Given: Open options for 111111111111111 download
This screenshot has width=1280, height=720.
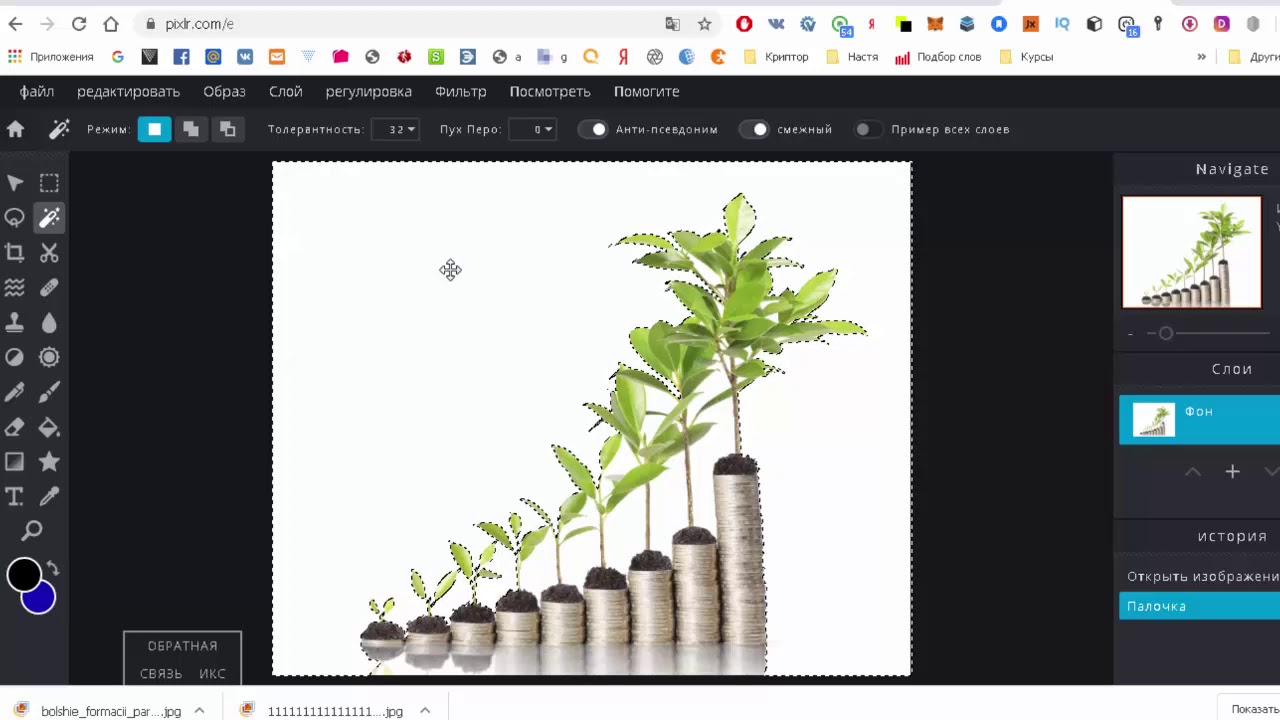Looking at the screenshot, I should 425,711.
